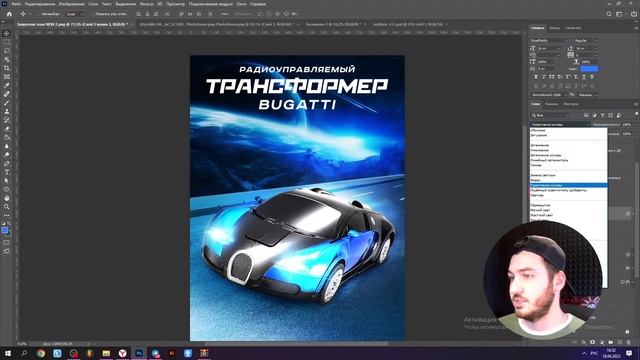Open the anti-aliasing method dropdown

pos(588,95)
